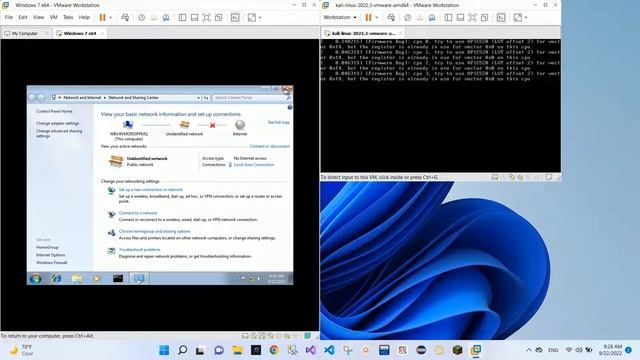Select the kali-linux-2022.3 VM tab
The width and height of the screenshot is (640, 360).
point(363,33)
